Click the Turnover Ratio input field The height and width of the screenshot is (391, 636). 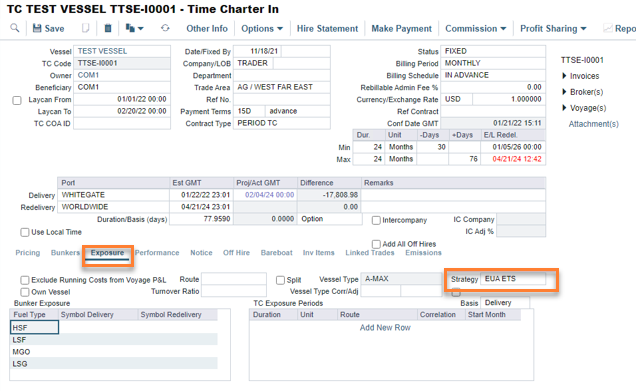(x=234, y=291)
